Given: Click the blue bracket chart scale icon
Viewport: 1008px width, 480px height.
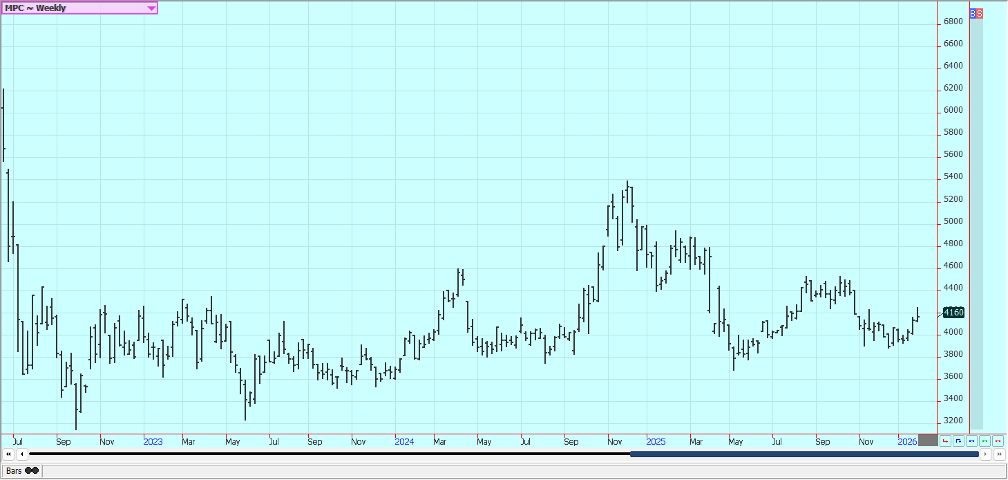Looking at the screenshot, I should click(x=959, y=440).
